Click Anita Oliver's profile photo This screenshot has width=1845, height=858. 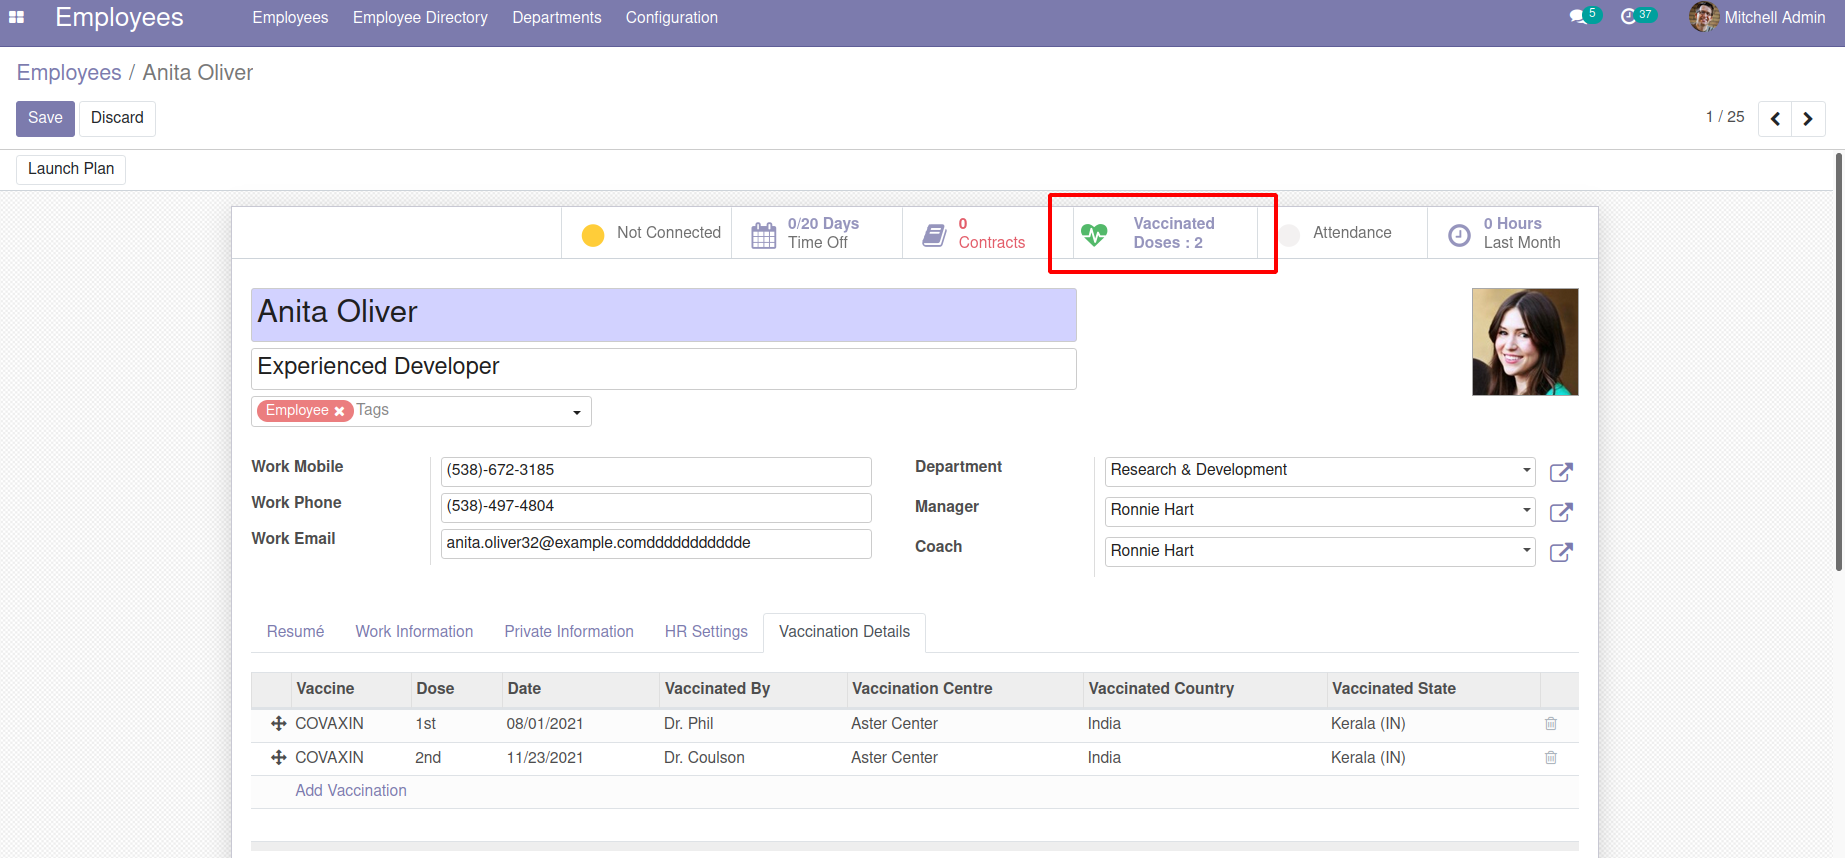coord(1525,342)
